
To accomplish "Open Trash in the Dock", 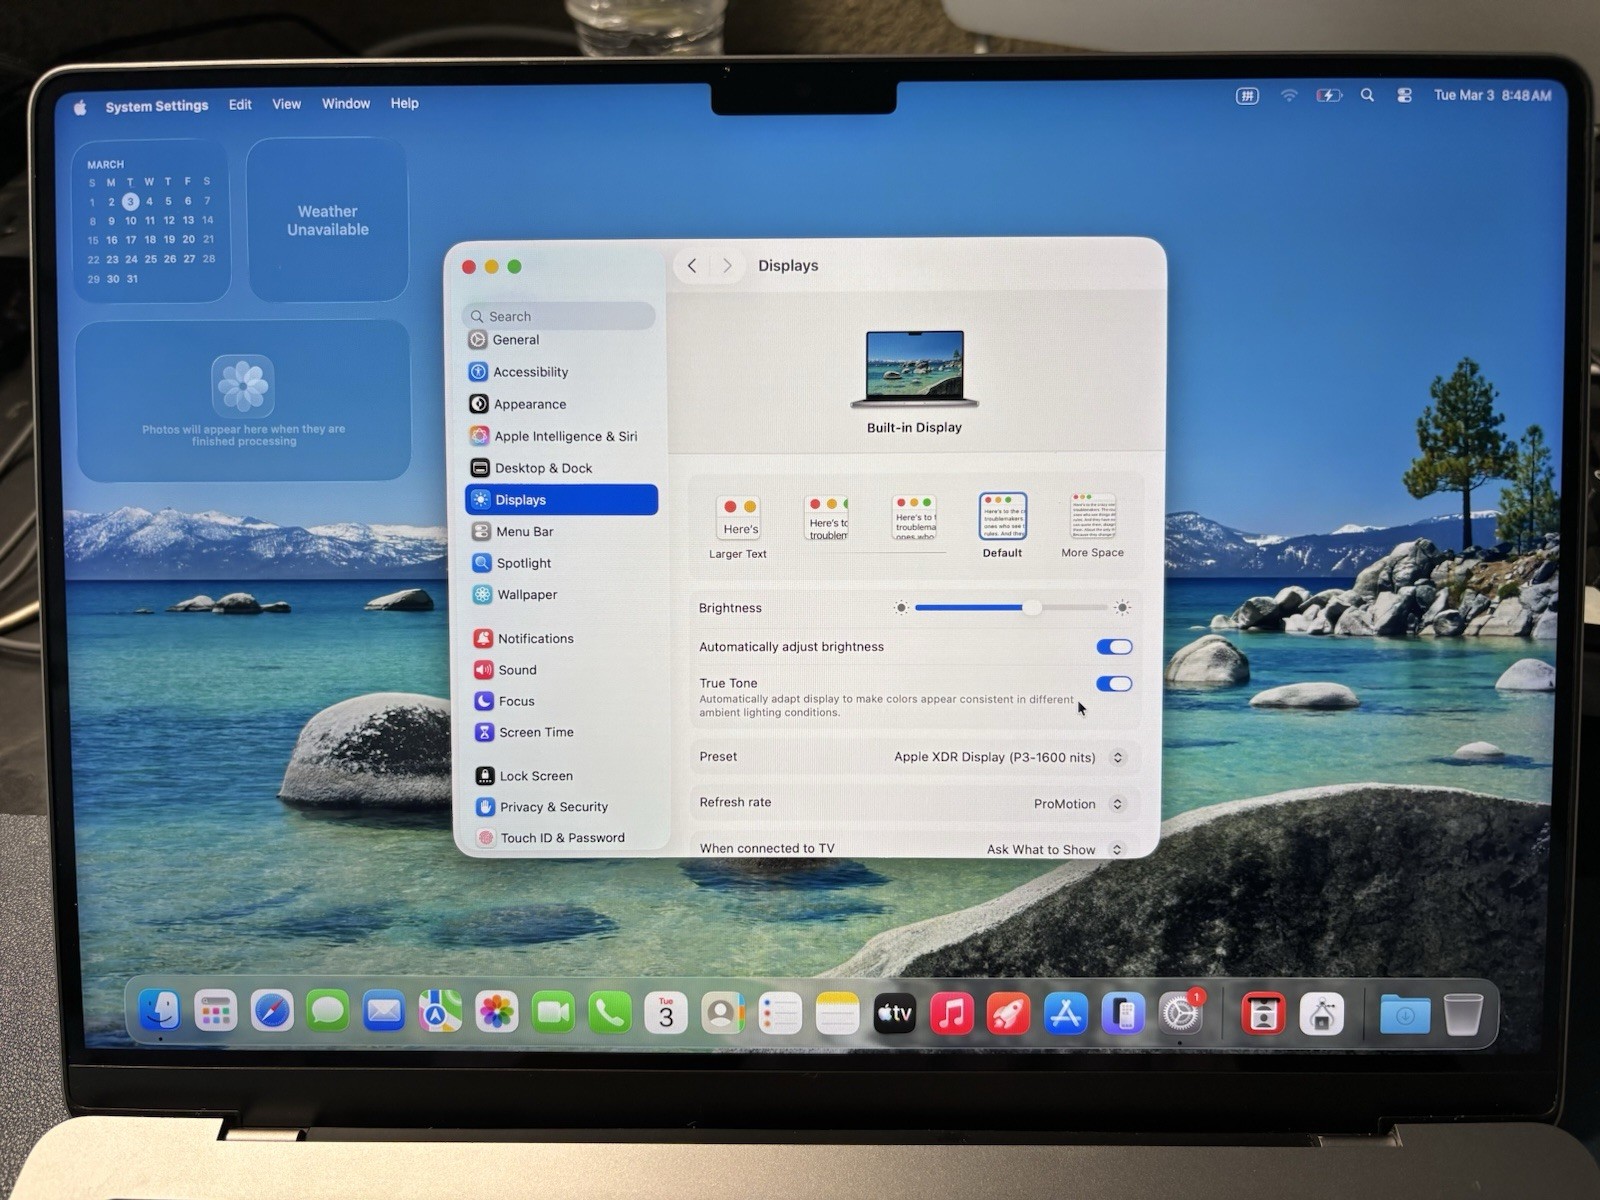I will pyautogui.click(x=1463, y=1015).
